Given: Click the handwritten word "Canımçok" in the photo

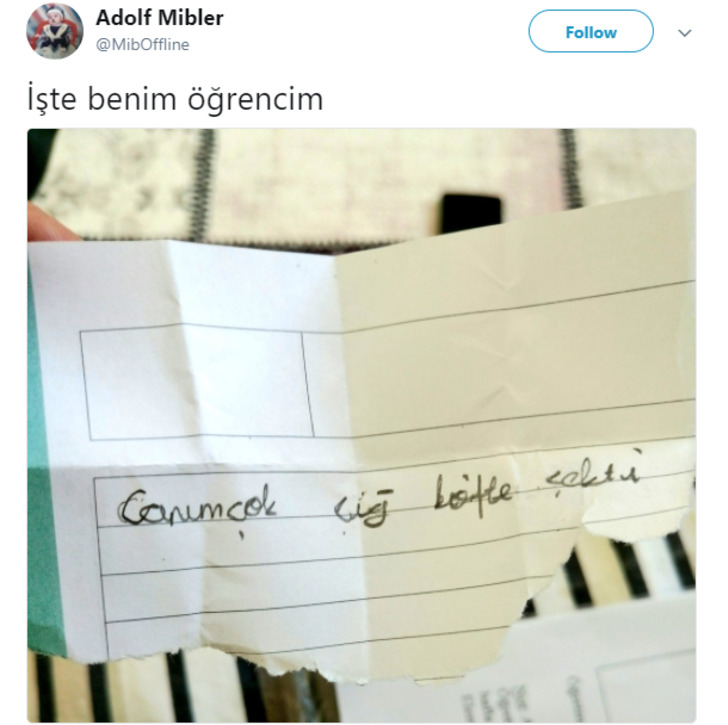Looking at the screenshot, I should click(x=198, y=507).
